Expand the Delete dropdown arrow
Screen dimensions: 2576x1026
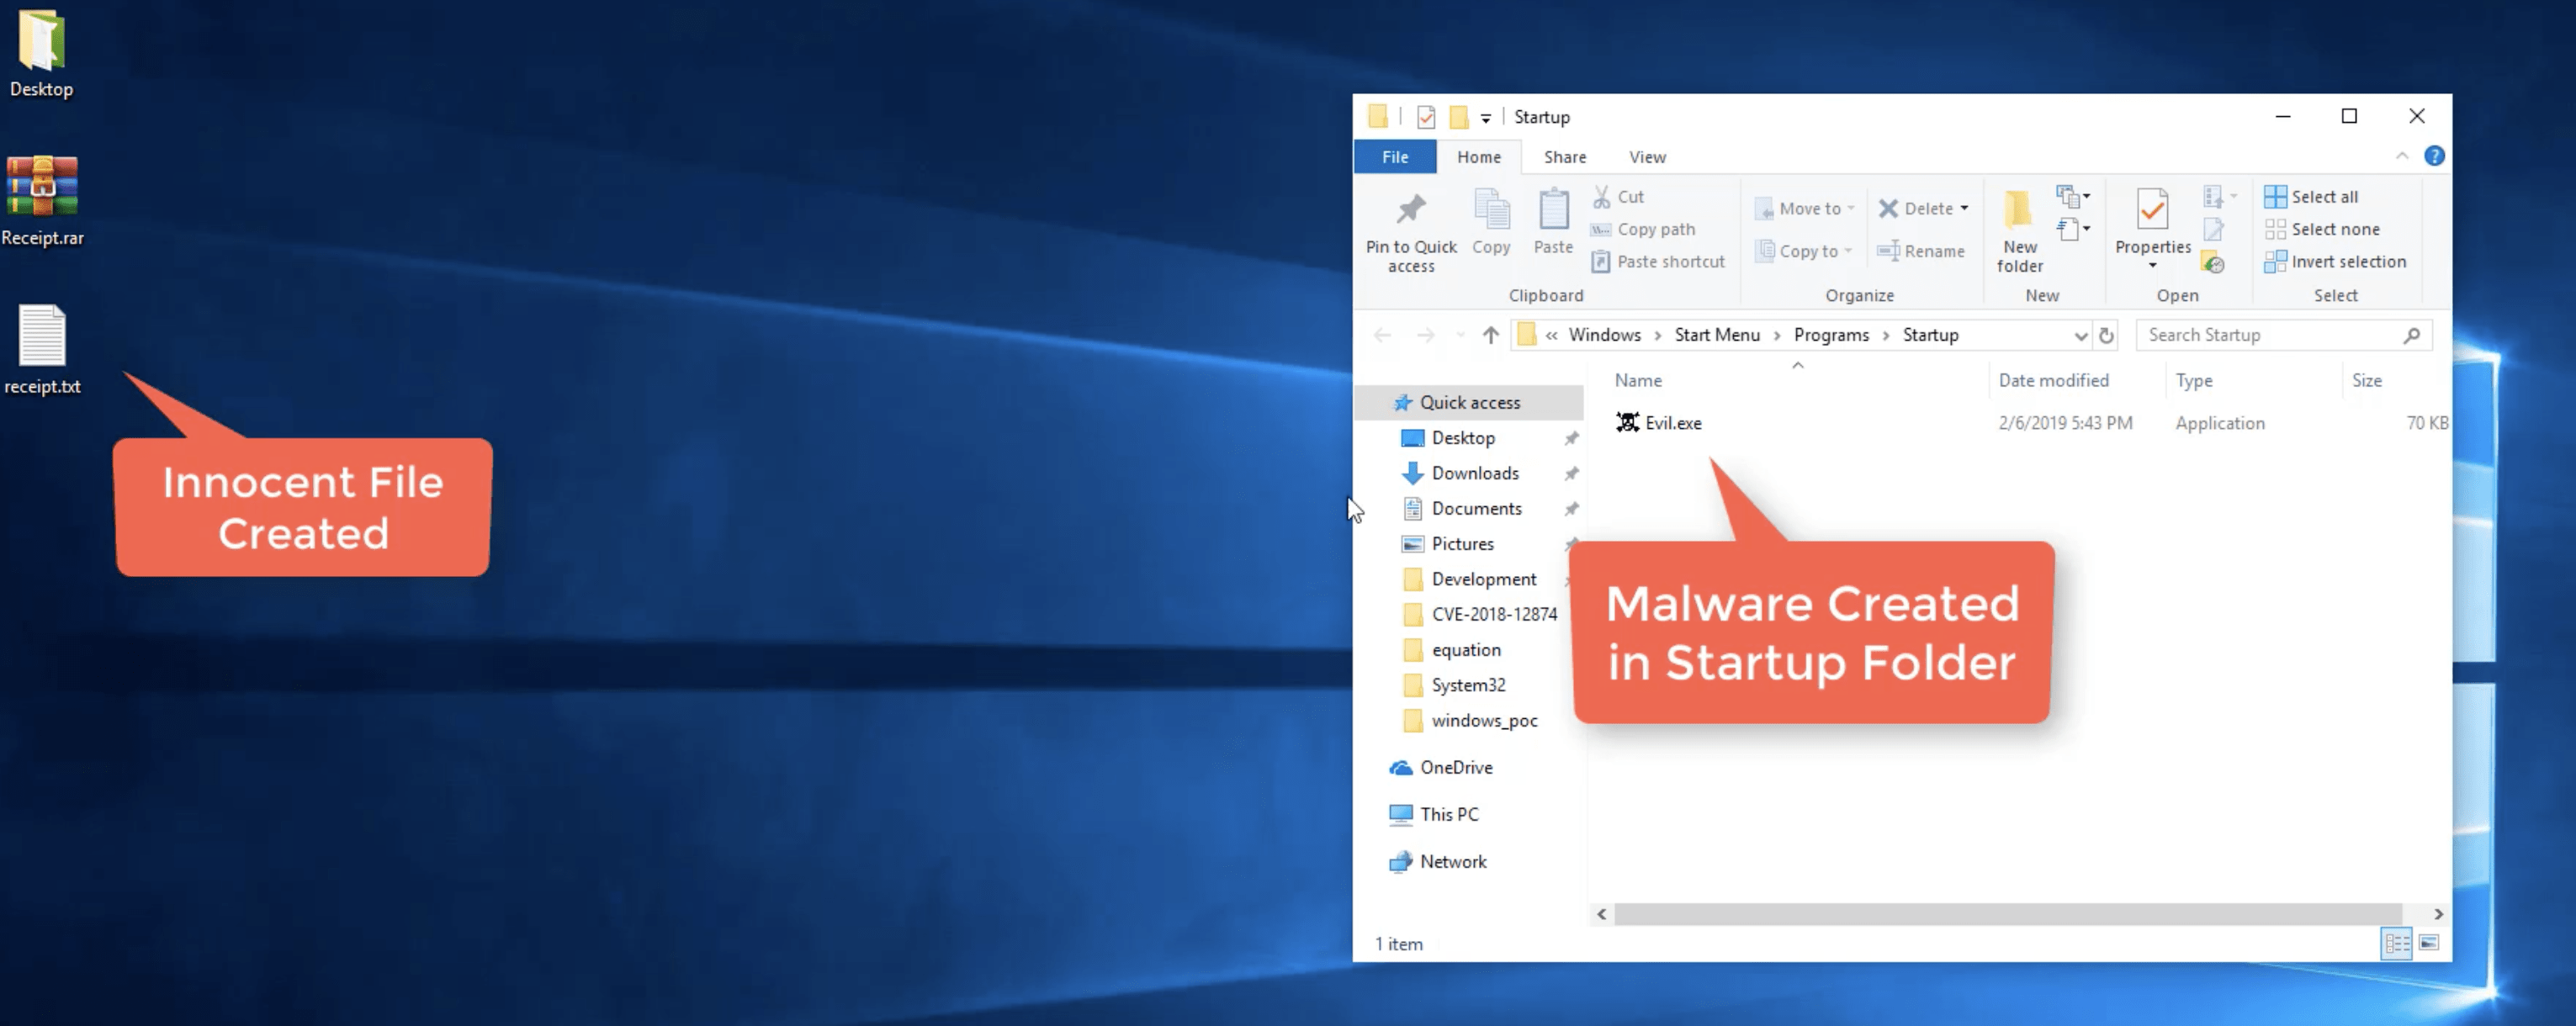coord(1964,208)
